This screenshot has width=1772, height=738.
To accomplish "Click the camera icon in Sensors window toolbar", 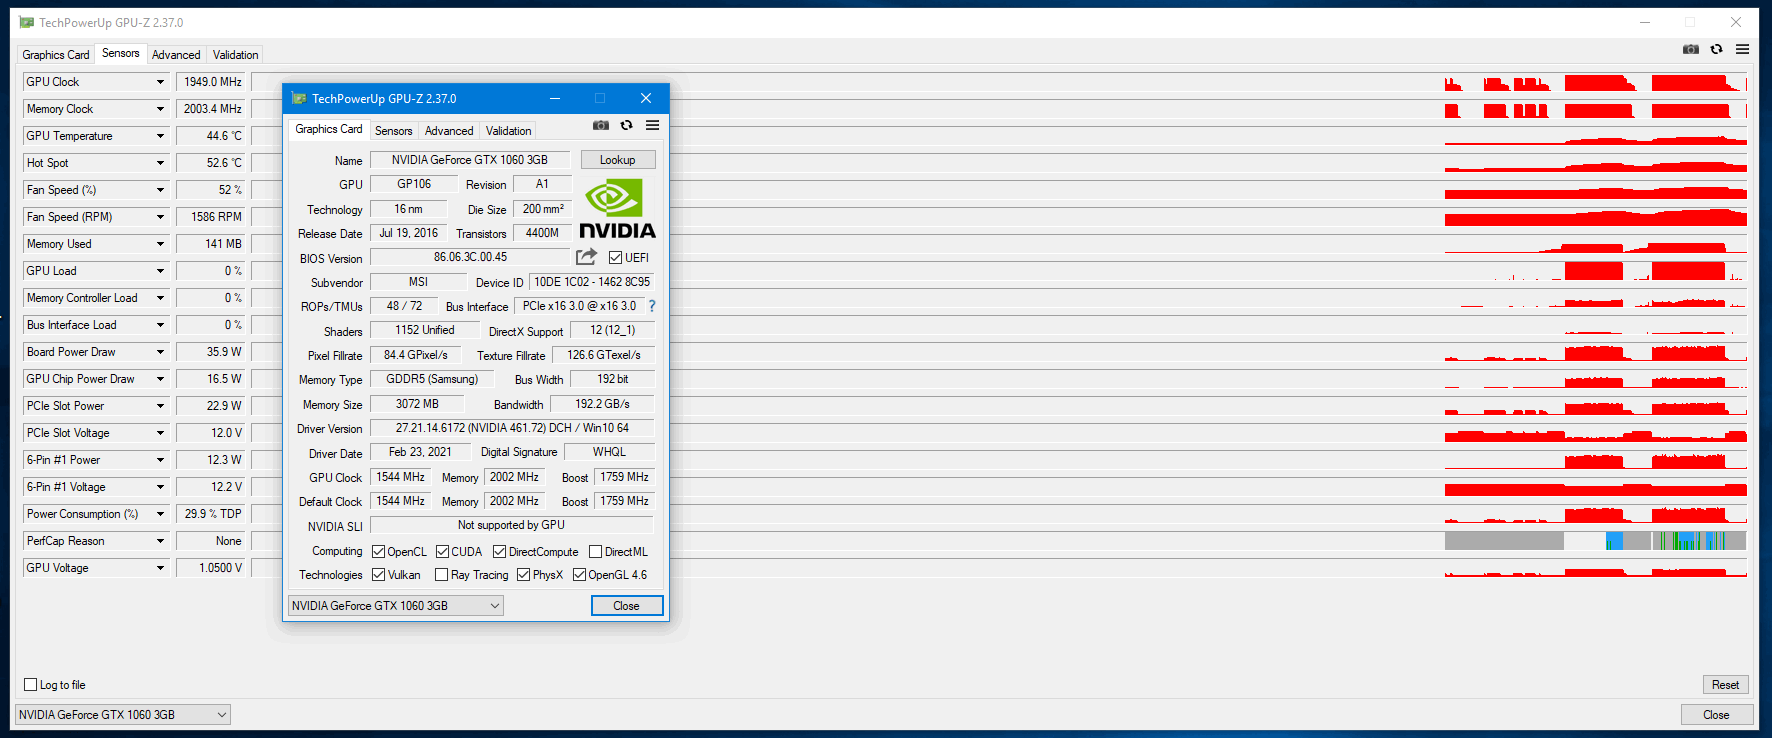I will (1691, 49).
